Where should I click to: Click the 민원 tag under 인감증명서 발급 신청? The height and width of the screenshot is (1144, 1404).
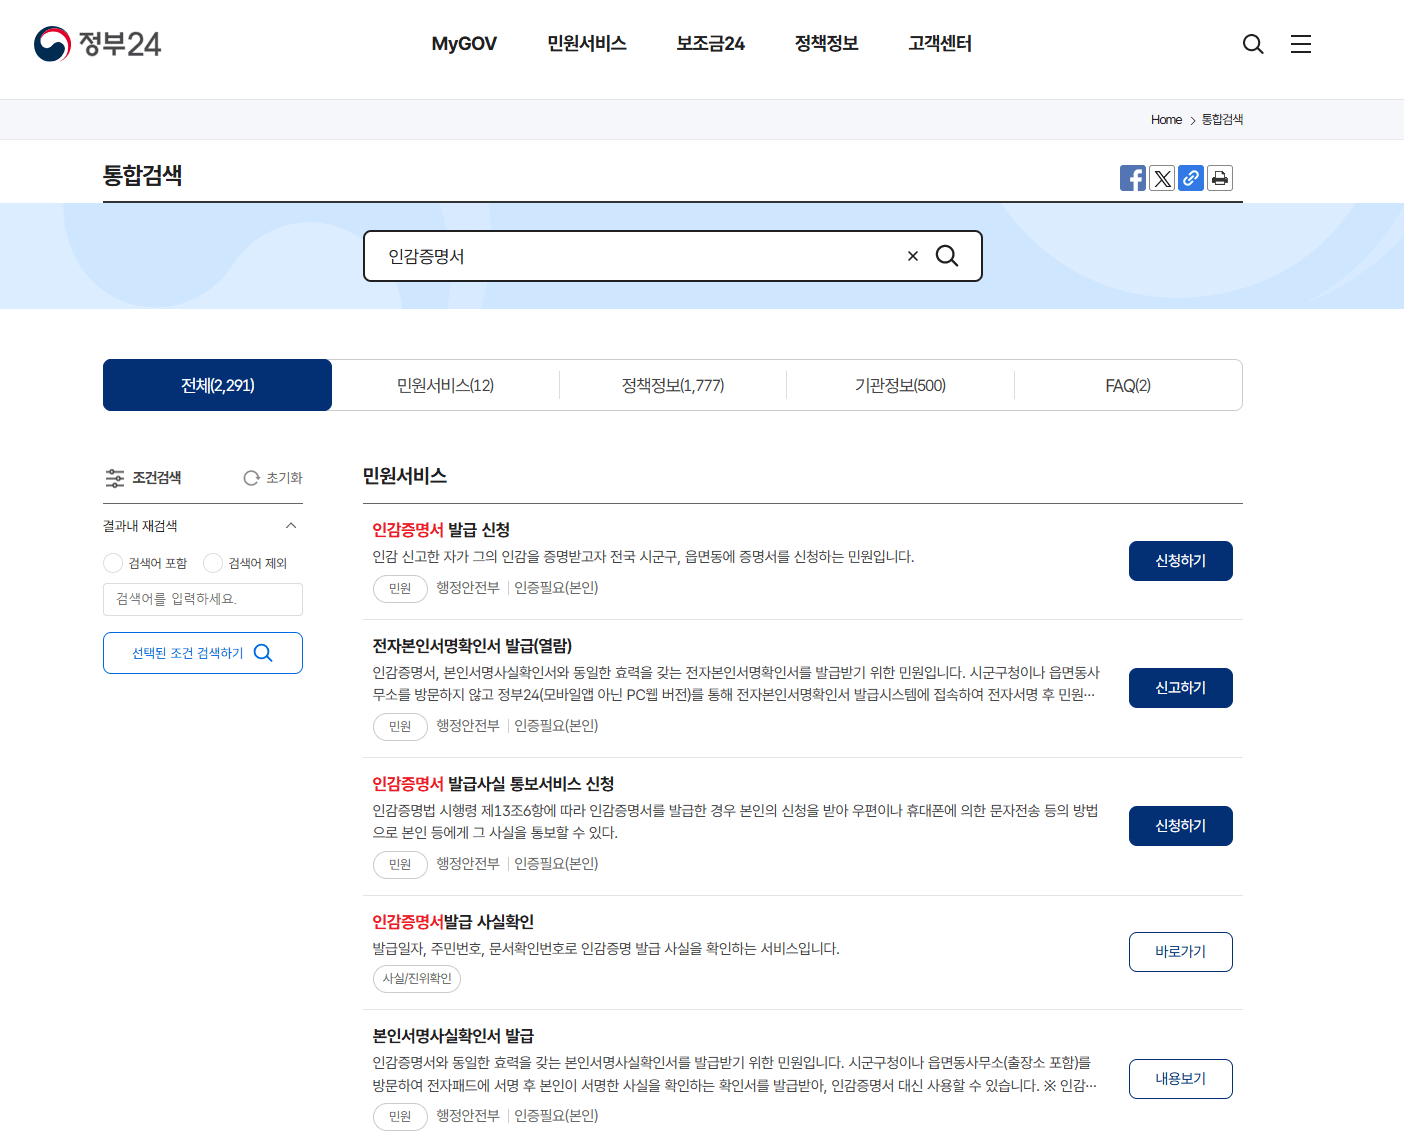tap(400, 589)
